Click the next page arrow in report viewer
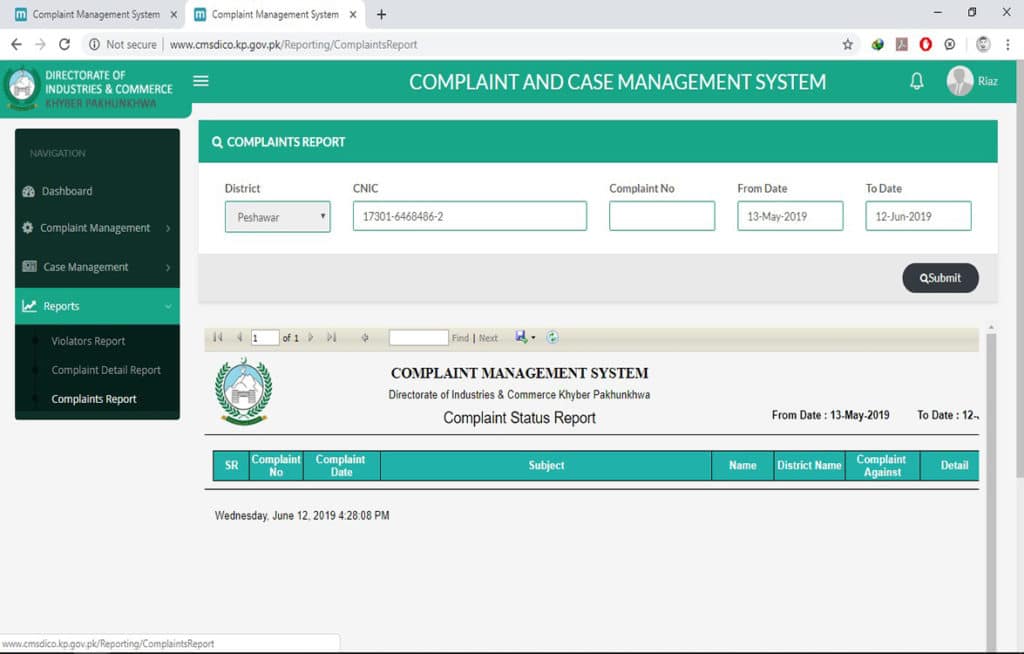Image resolution: width=1024 pixels, height=654 pixels. point(312,337)
